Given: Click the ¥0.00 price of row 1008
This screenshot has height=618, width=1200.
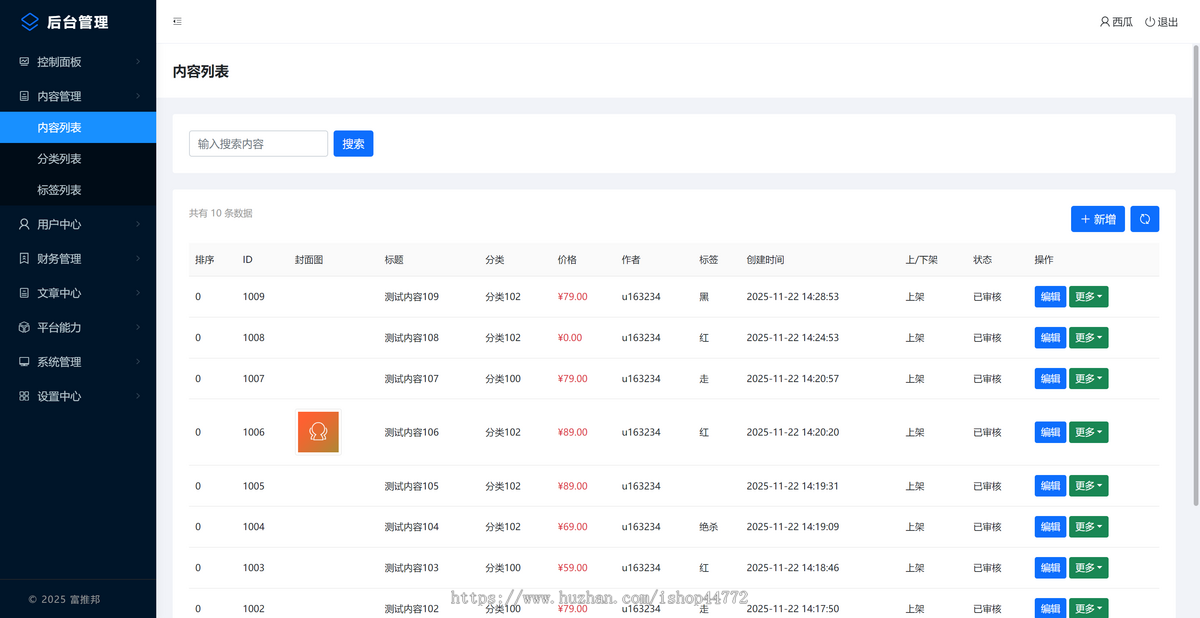Looking at the screenshot, I should (x=570, y=338).
